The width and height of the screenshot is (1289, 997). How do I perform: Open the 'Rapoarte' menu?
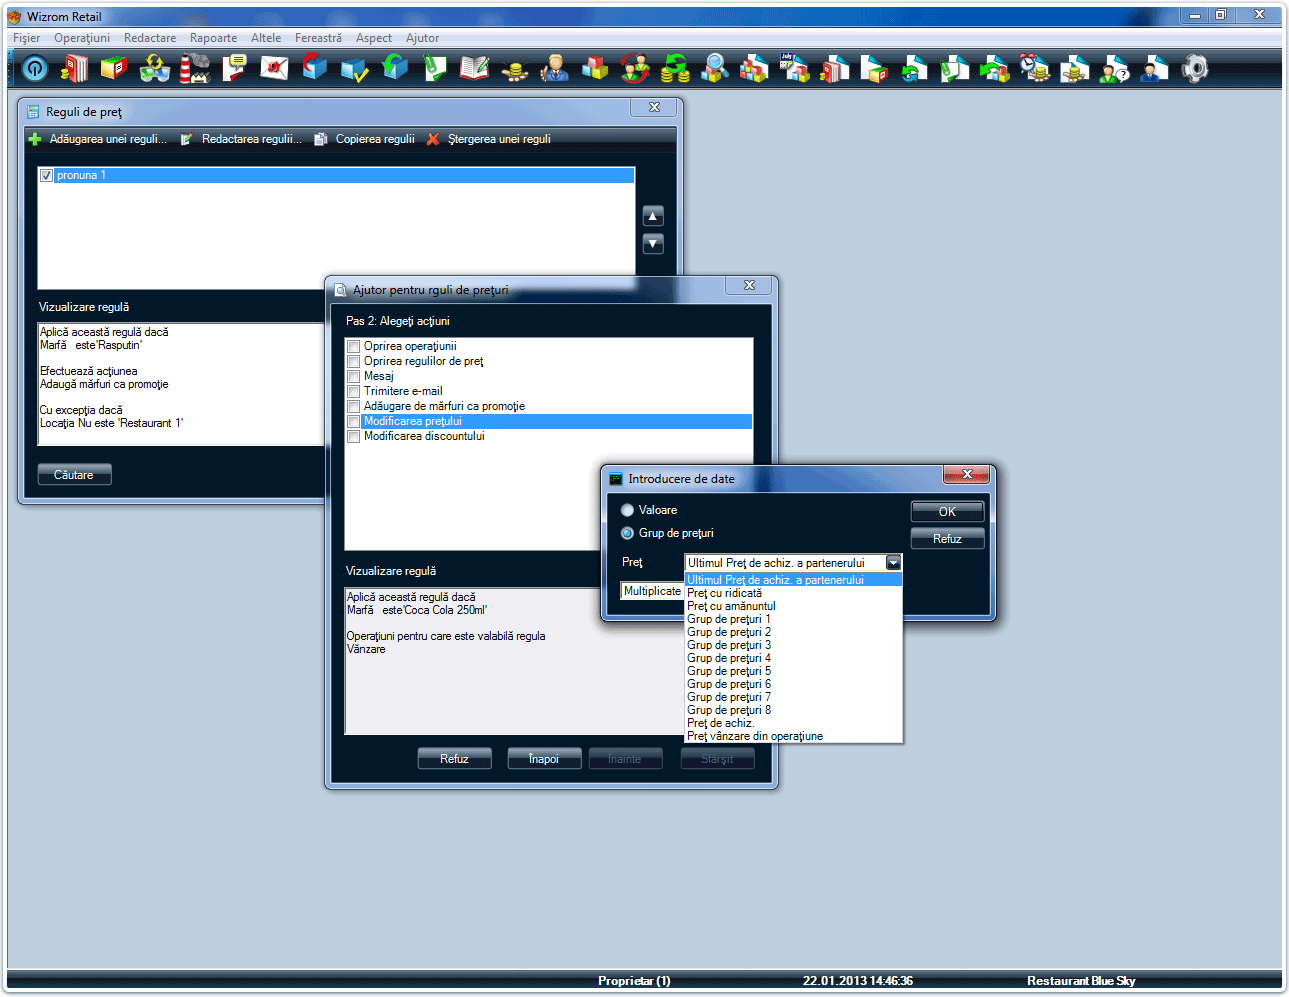[213, 38]
